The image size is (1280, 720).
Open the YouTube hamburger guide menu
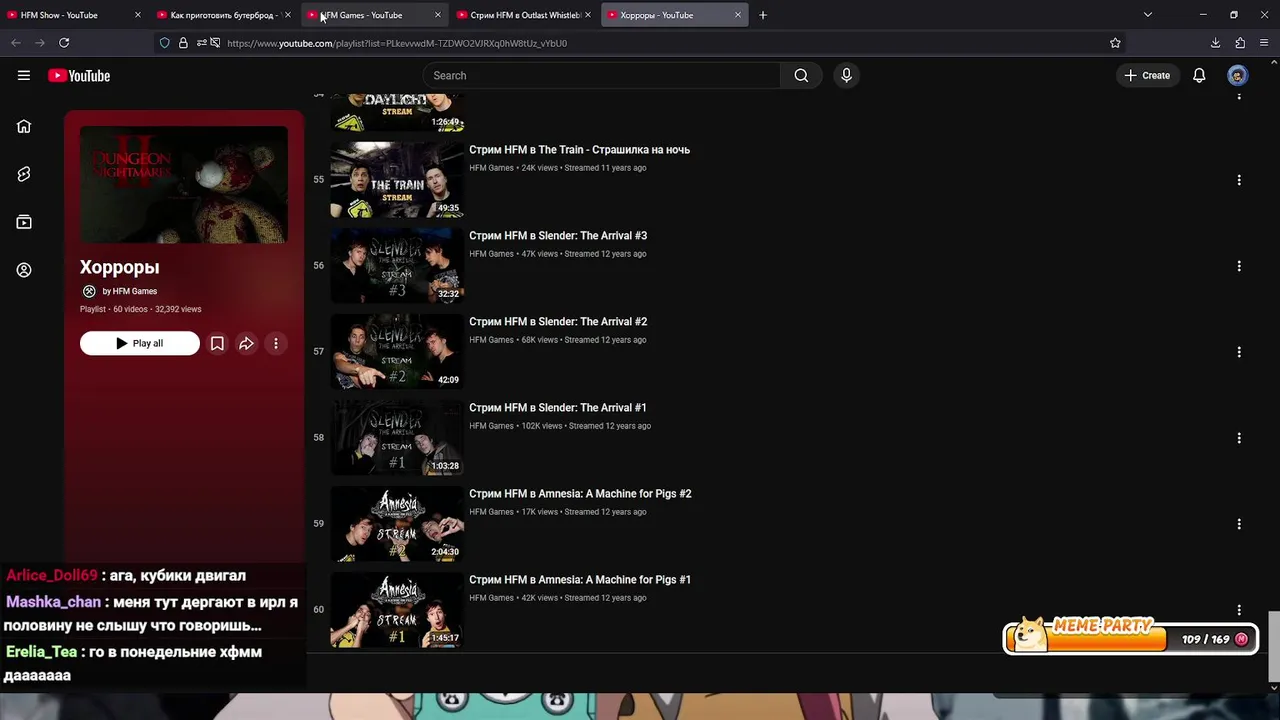(x=24, y=75)
